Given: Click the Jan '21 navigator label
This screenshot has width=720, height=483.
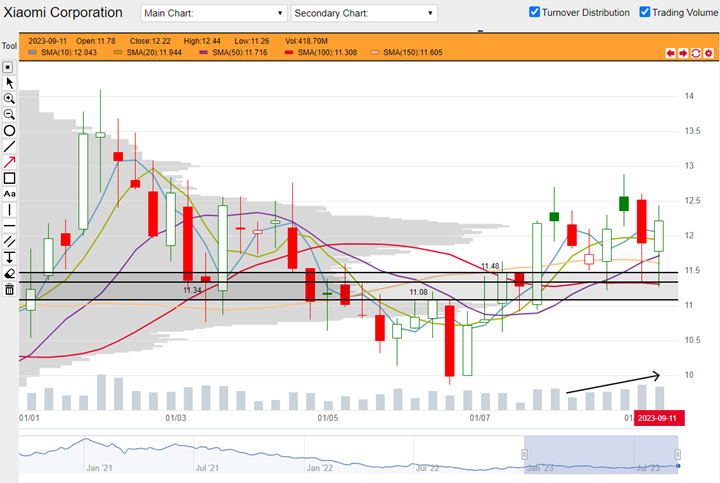Looking at the screenshot, I should pyautogui.click(x=99, y=468).
